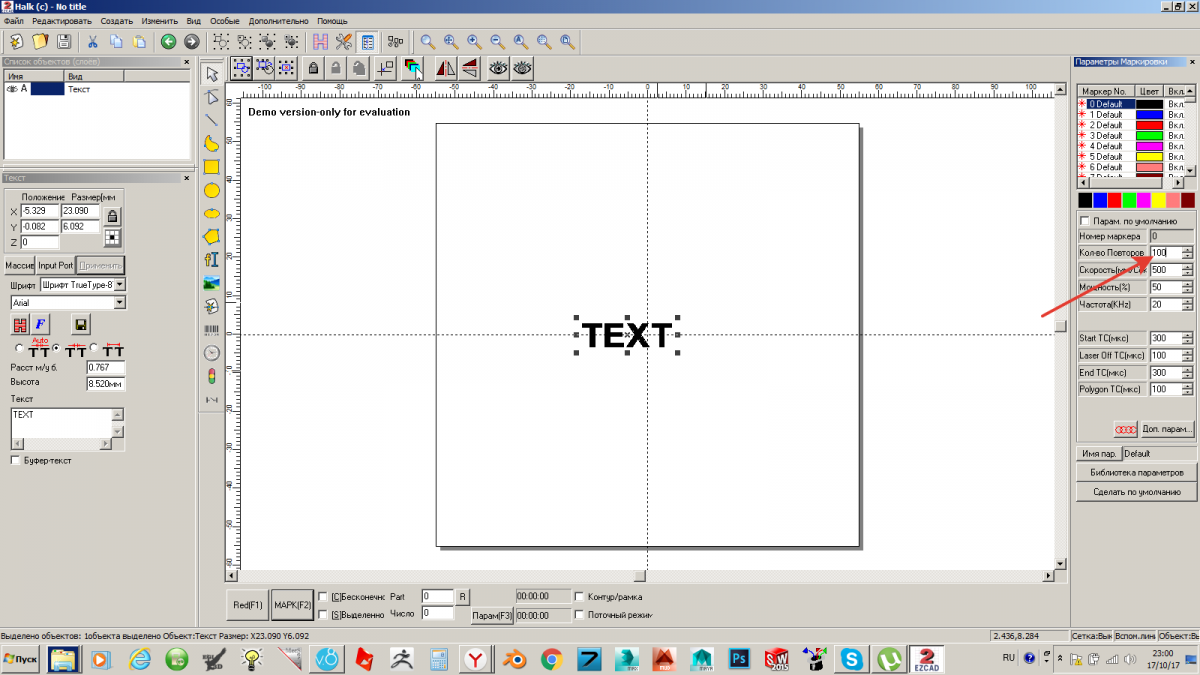This screenshot has width=1200, height=675.
Task: Enable the Контур/рамка checkbox
Action: tap(580, 597)
